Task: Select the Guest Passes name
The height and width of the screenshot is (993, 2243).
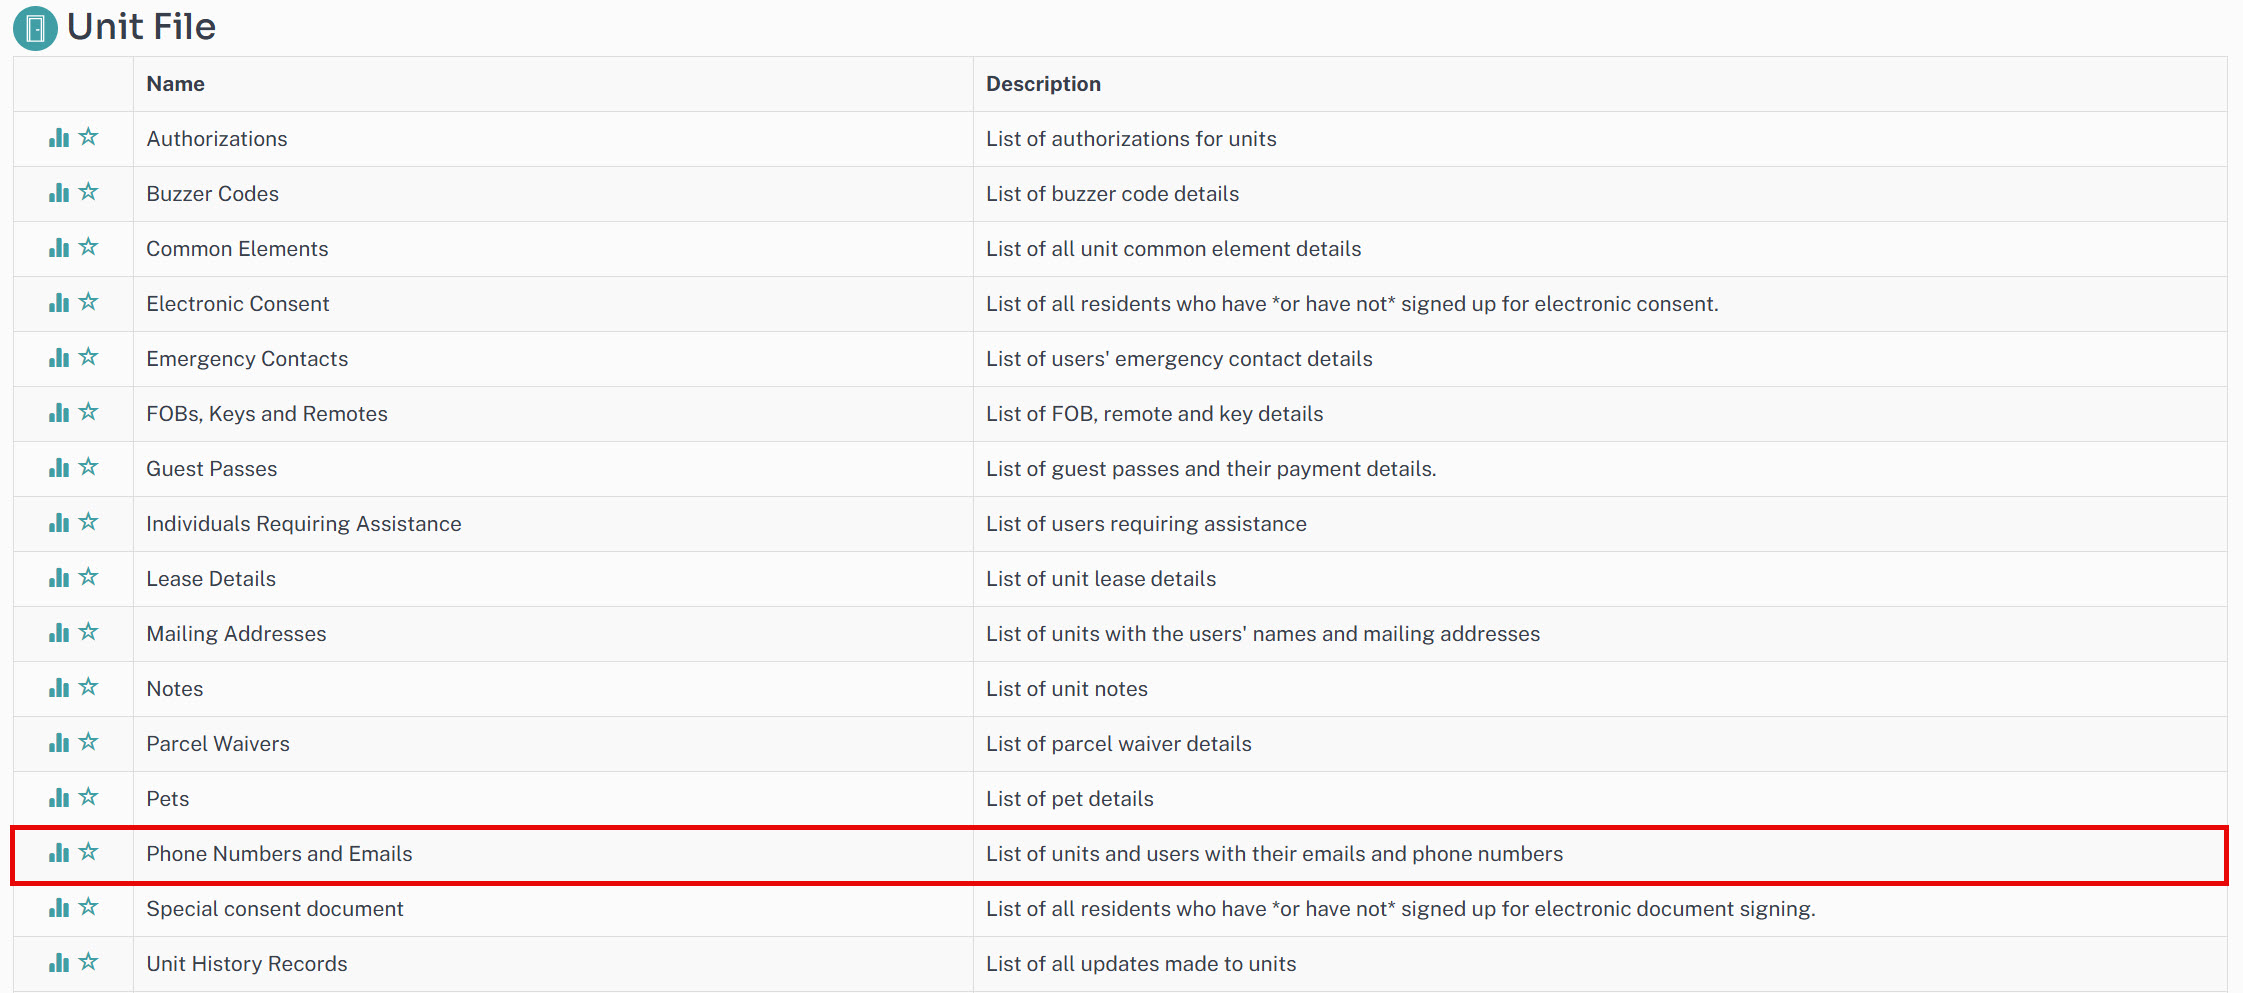Action: [x=212, y=469]
